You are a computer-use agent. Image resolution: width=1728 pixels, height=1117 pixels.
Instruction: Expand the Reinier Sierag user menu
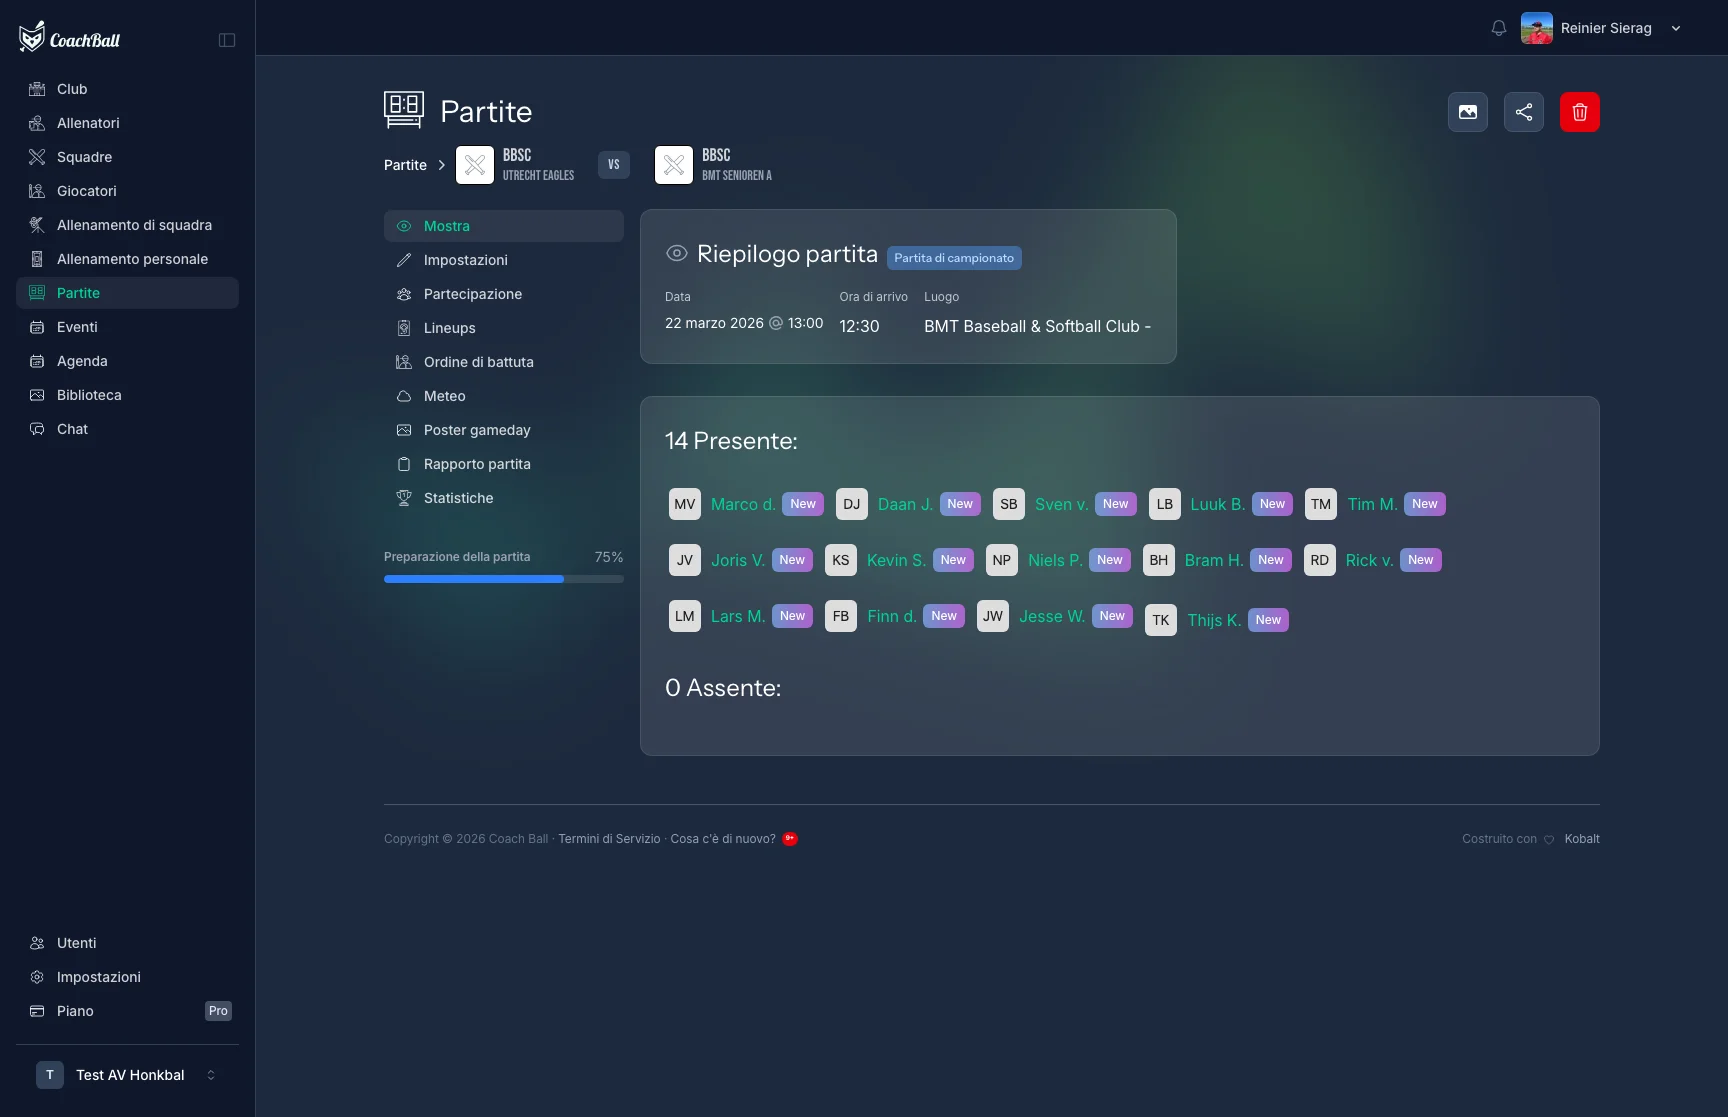point(1676,28)
